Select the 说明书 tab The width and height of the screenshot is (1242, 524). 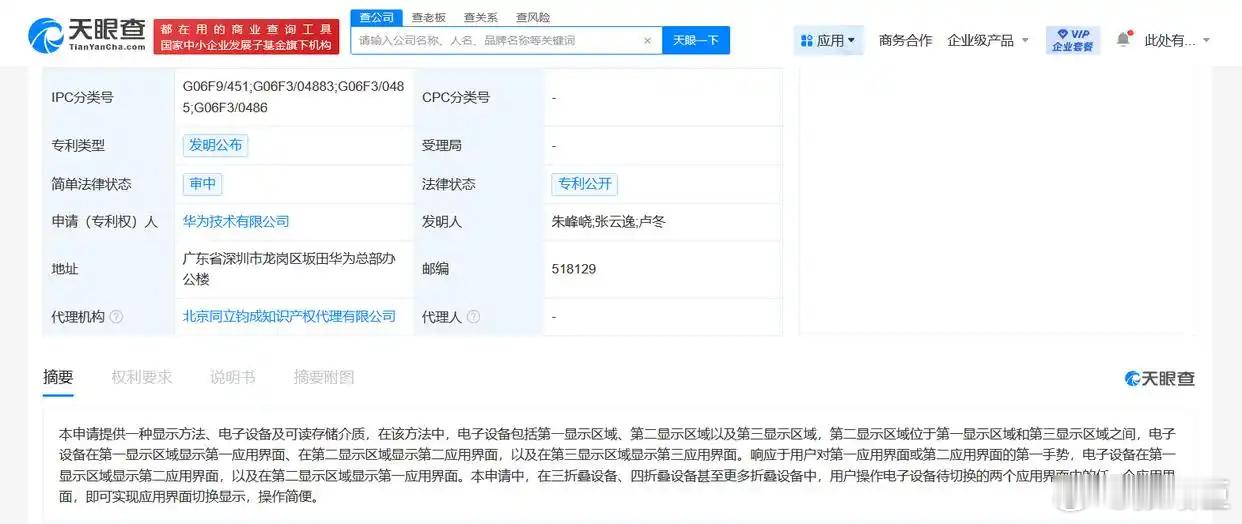point(233,377)
